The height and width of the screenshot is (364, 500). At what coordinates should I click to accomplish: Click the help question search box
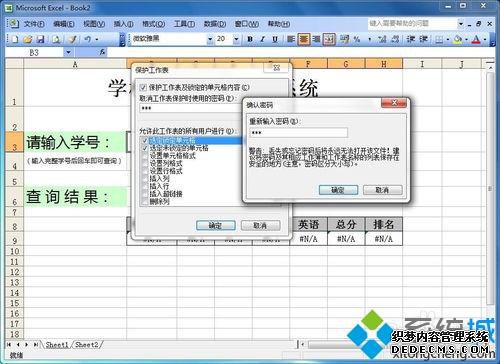[413, 24]
